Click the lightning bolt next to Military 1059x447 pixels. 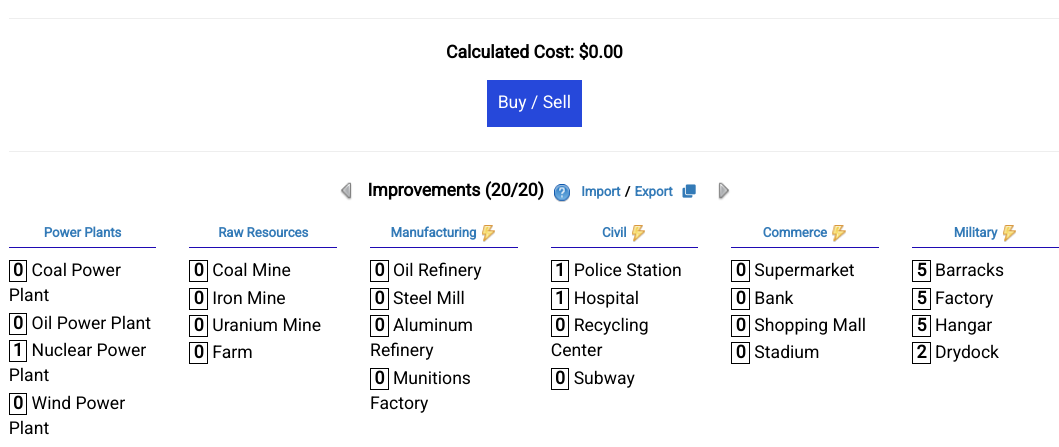1009,233
